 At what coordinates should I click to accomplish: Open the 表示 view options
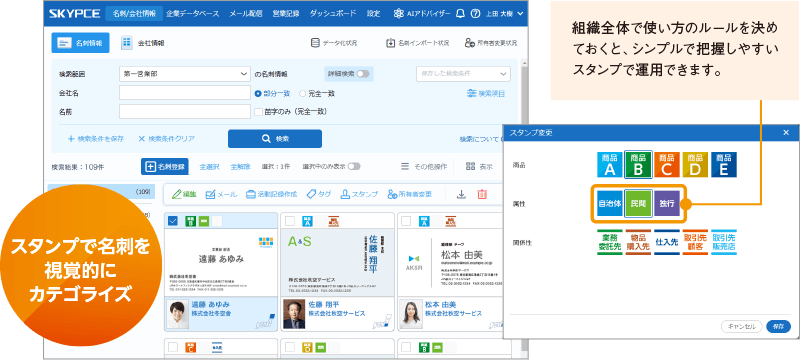479,166
